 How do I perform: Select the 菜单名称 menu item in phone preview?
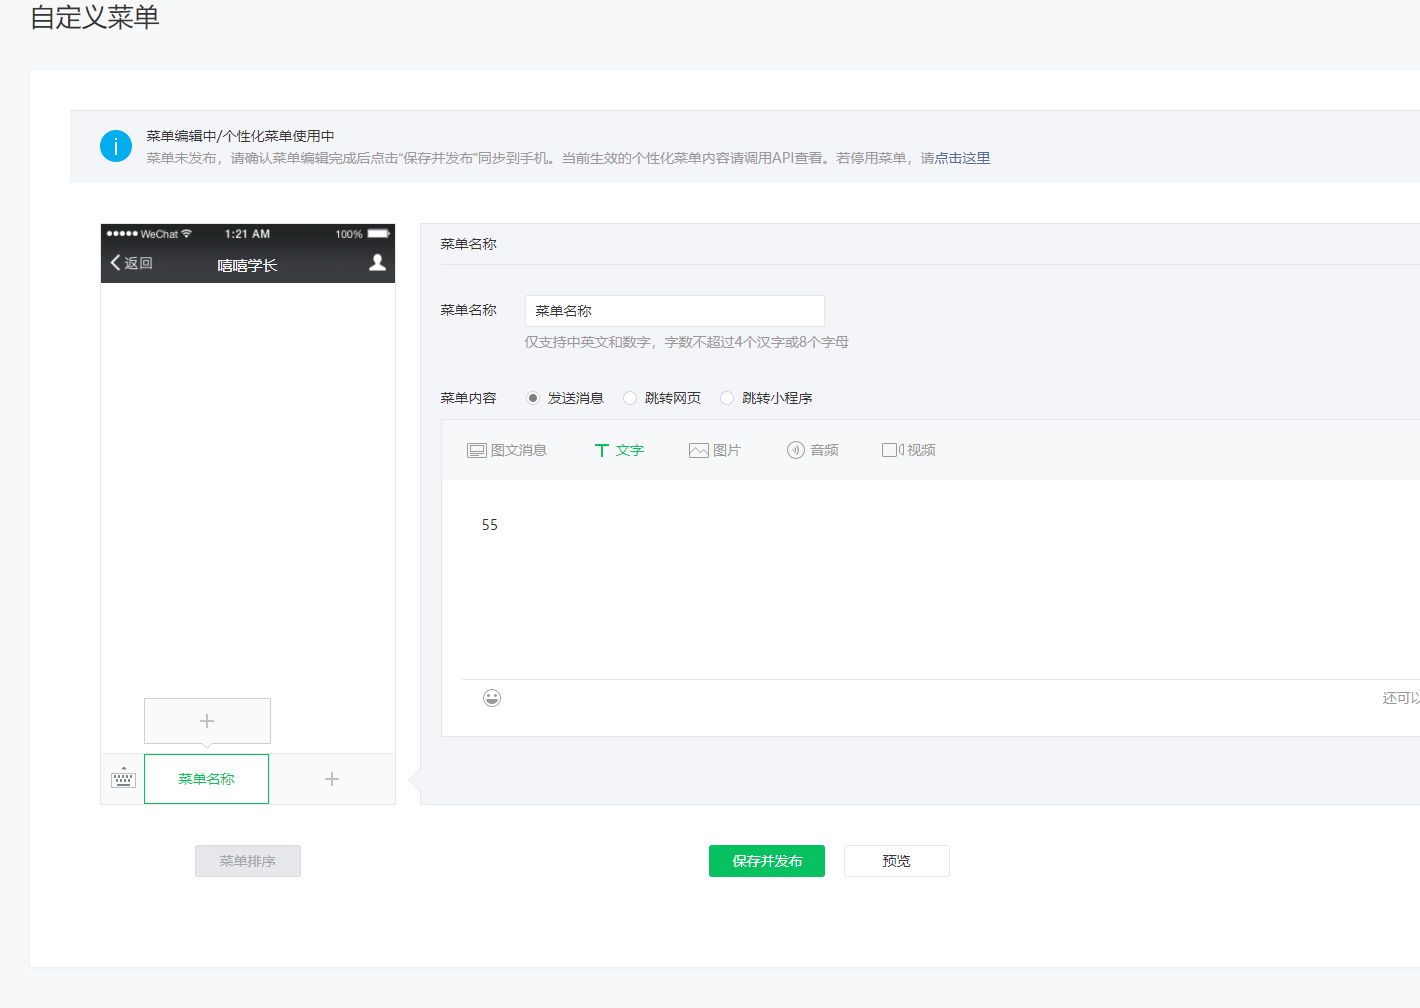pos(207,779)
